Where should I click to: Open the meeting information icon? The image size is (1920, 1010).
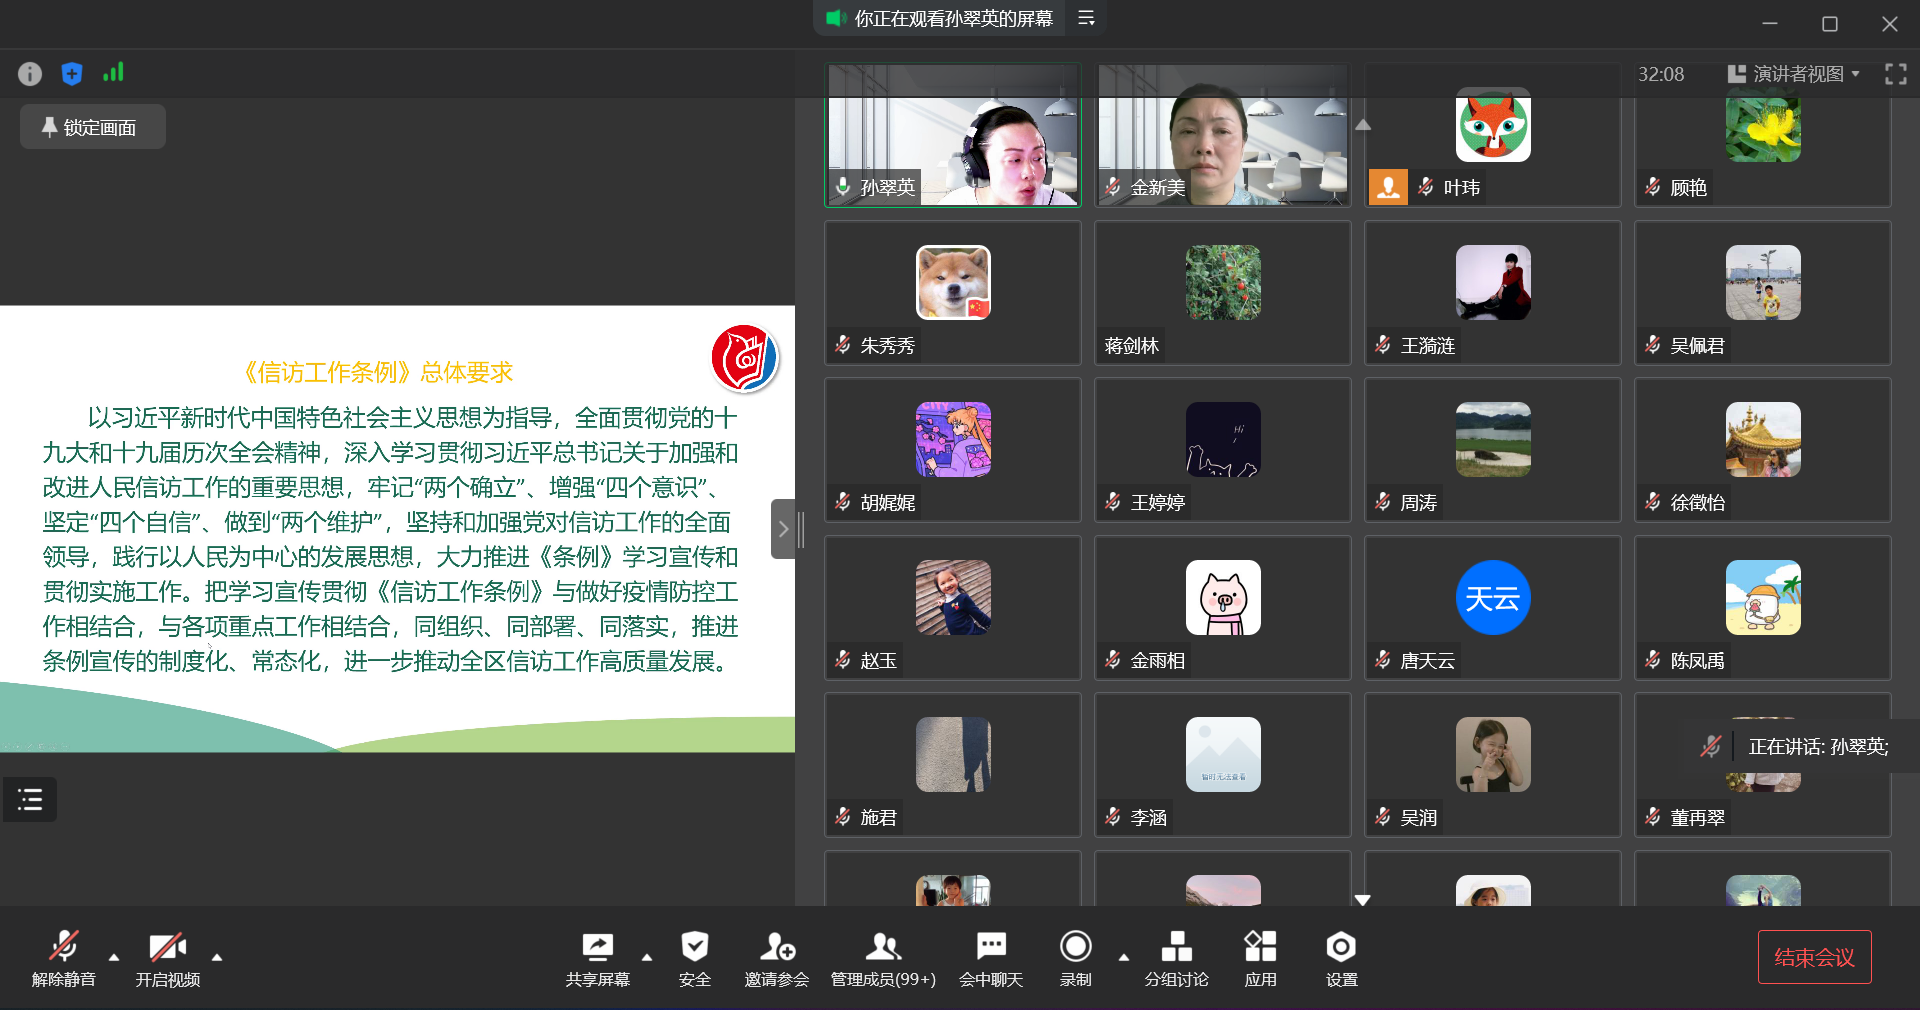click(x=30, y=73)
